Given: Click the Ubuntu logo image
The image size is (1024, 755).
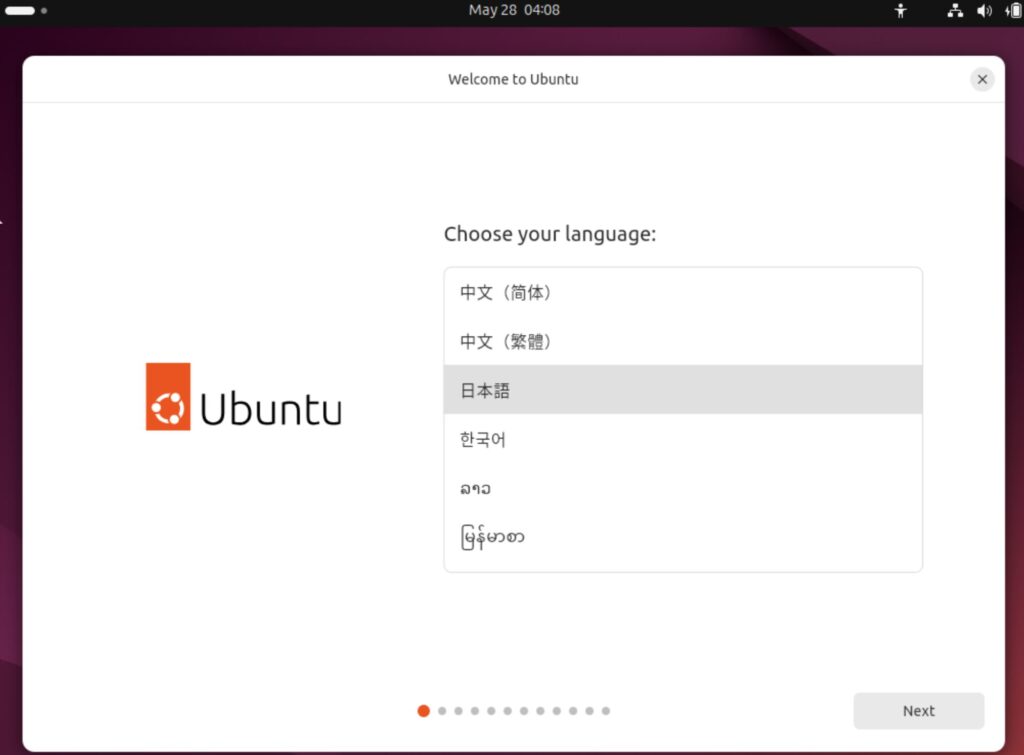Looking at the screenshot, I should click(x=243, y=397).
